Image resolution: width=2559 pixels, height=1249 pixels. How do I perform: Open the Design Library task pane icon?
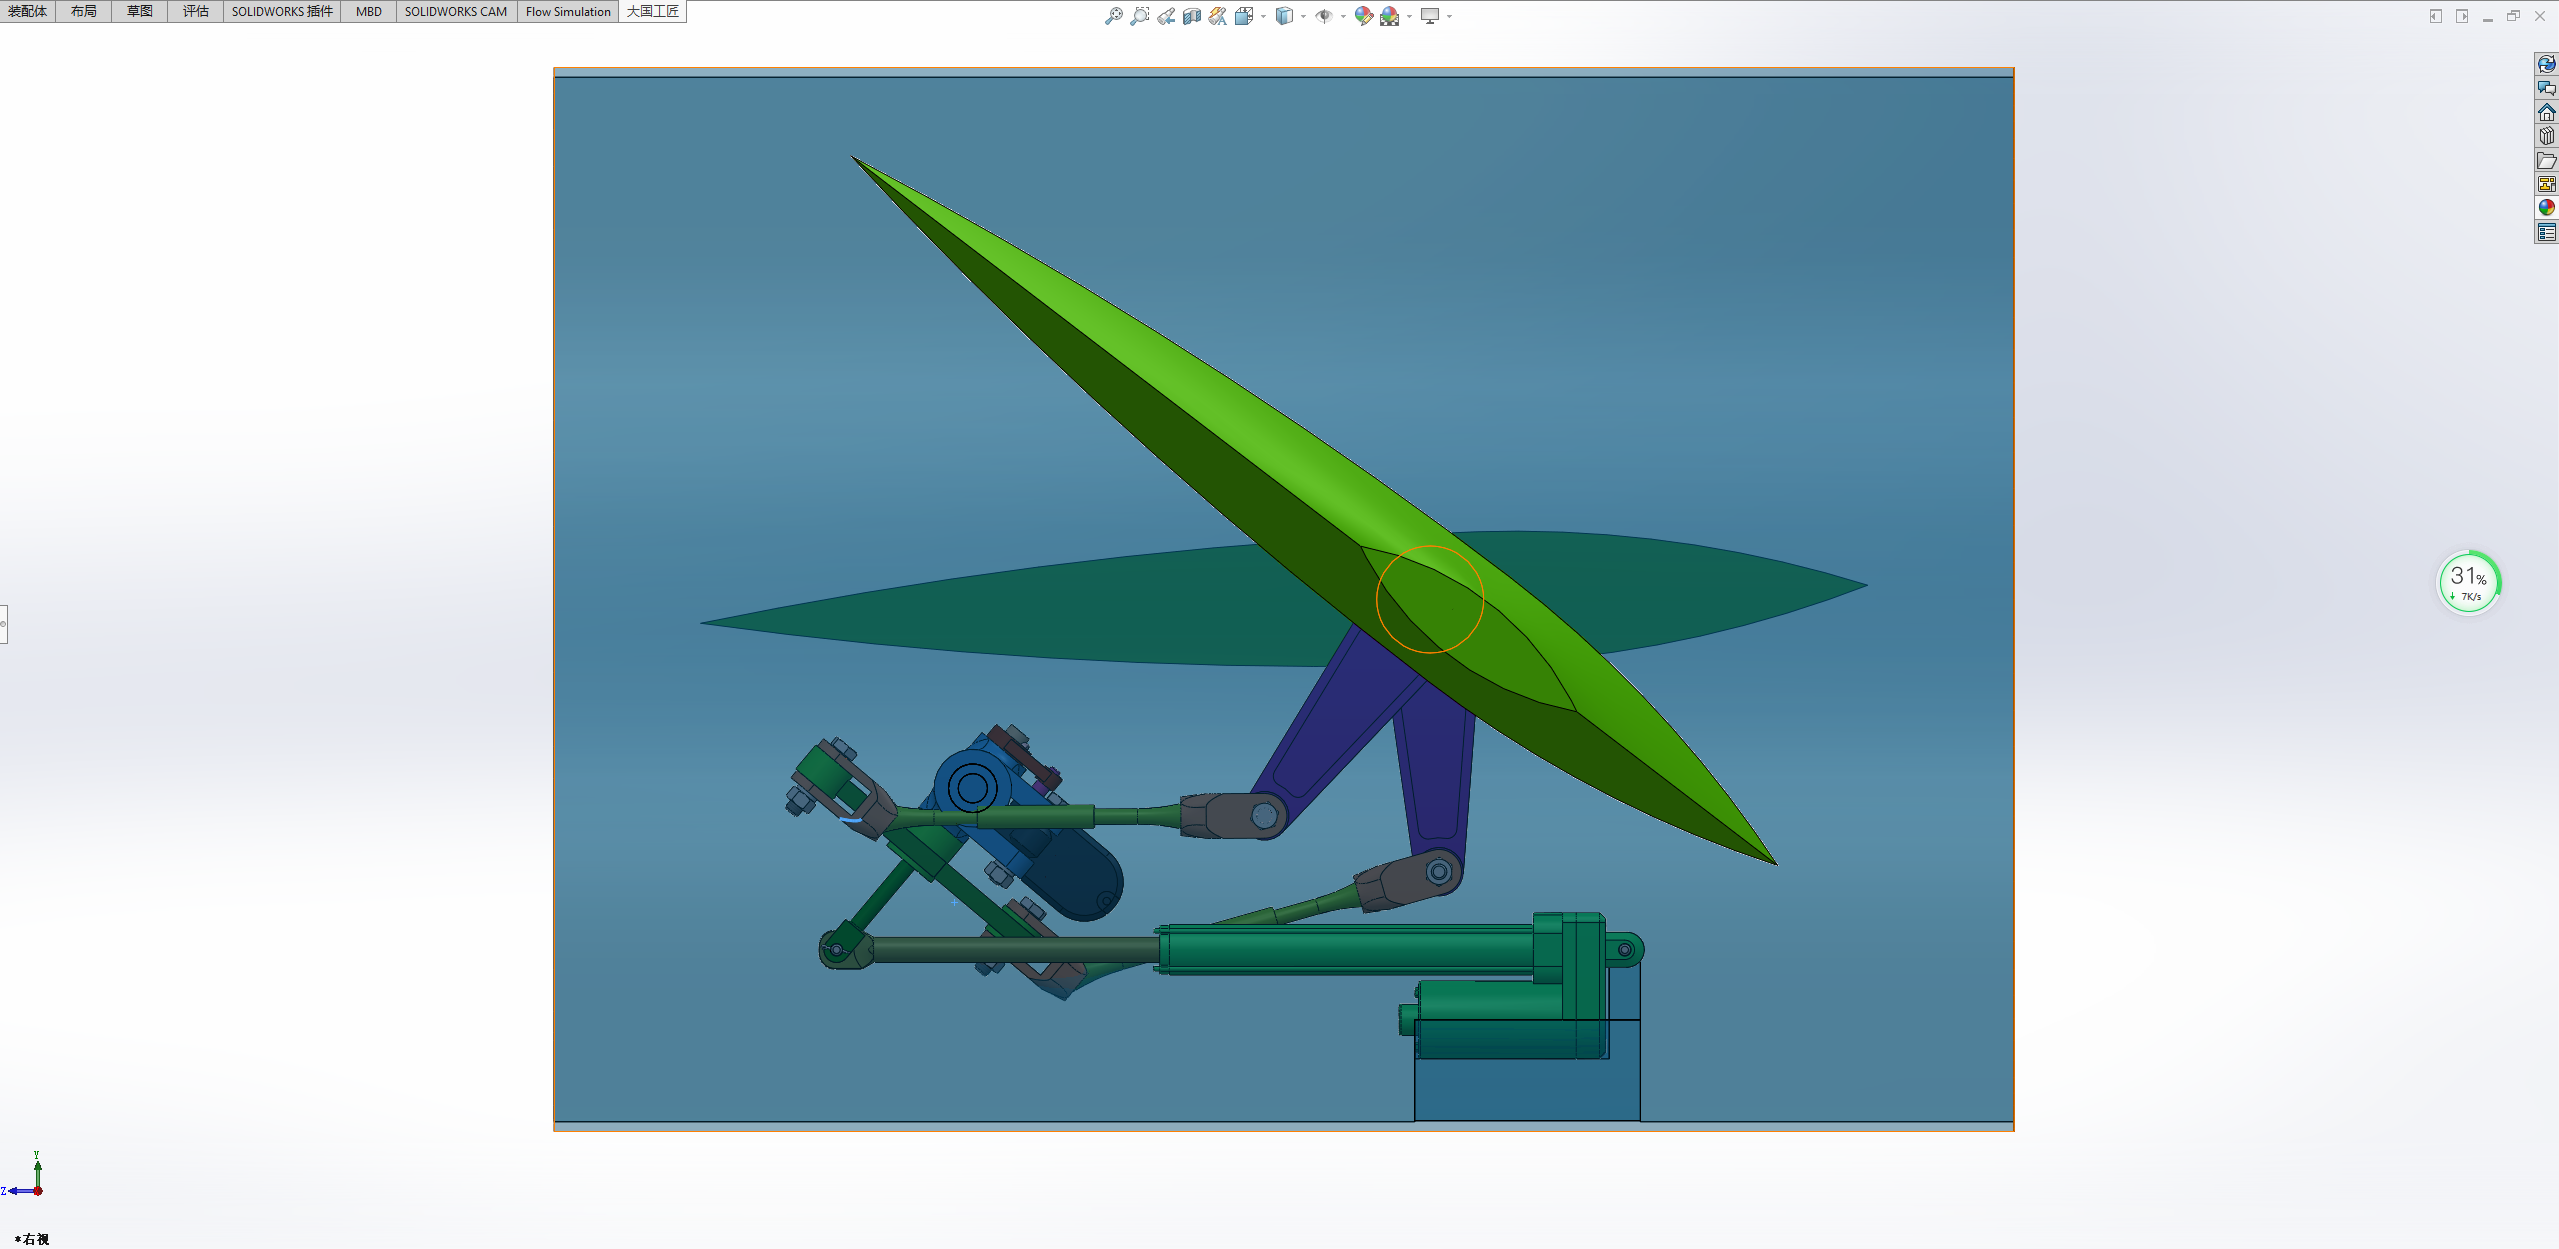(2546, 137)
